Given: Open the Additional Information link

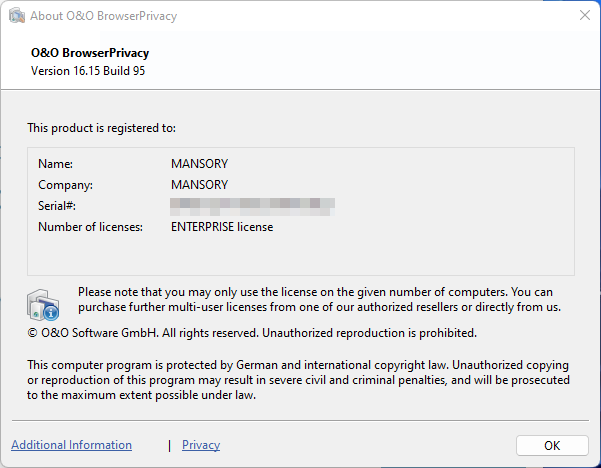Looking at the screenshot, I should (71, 445).
